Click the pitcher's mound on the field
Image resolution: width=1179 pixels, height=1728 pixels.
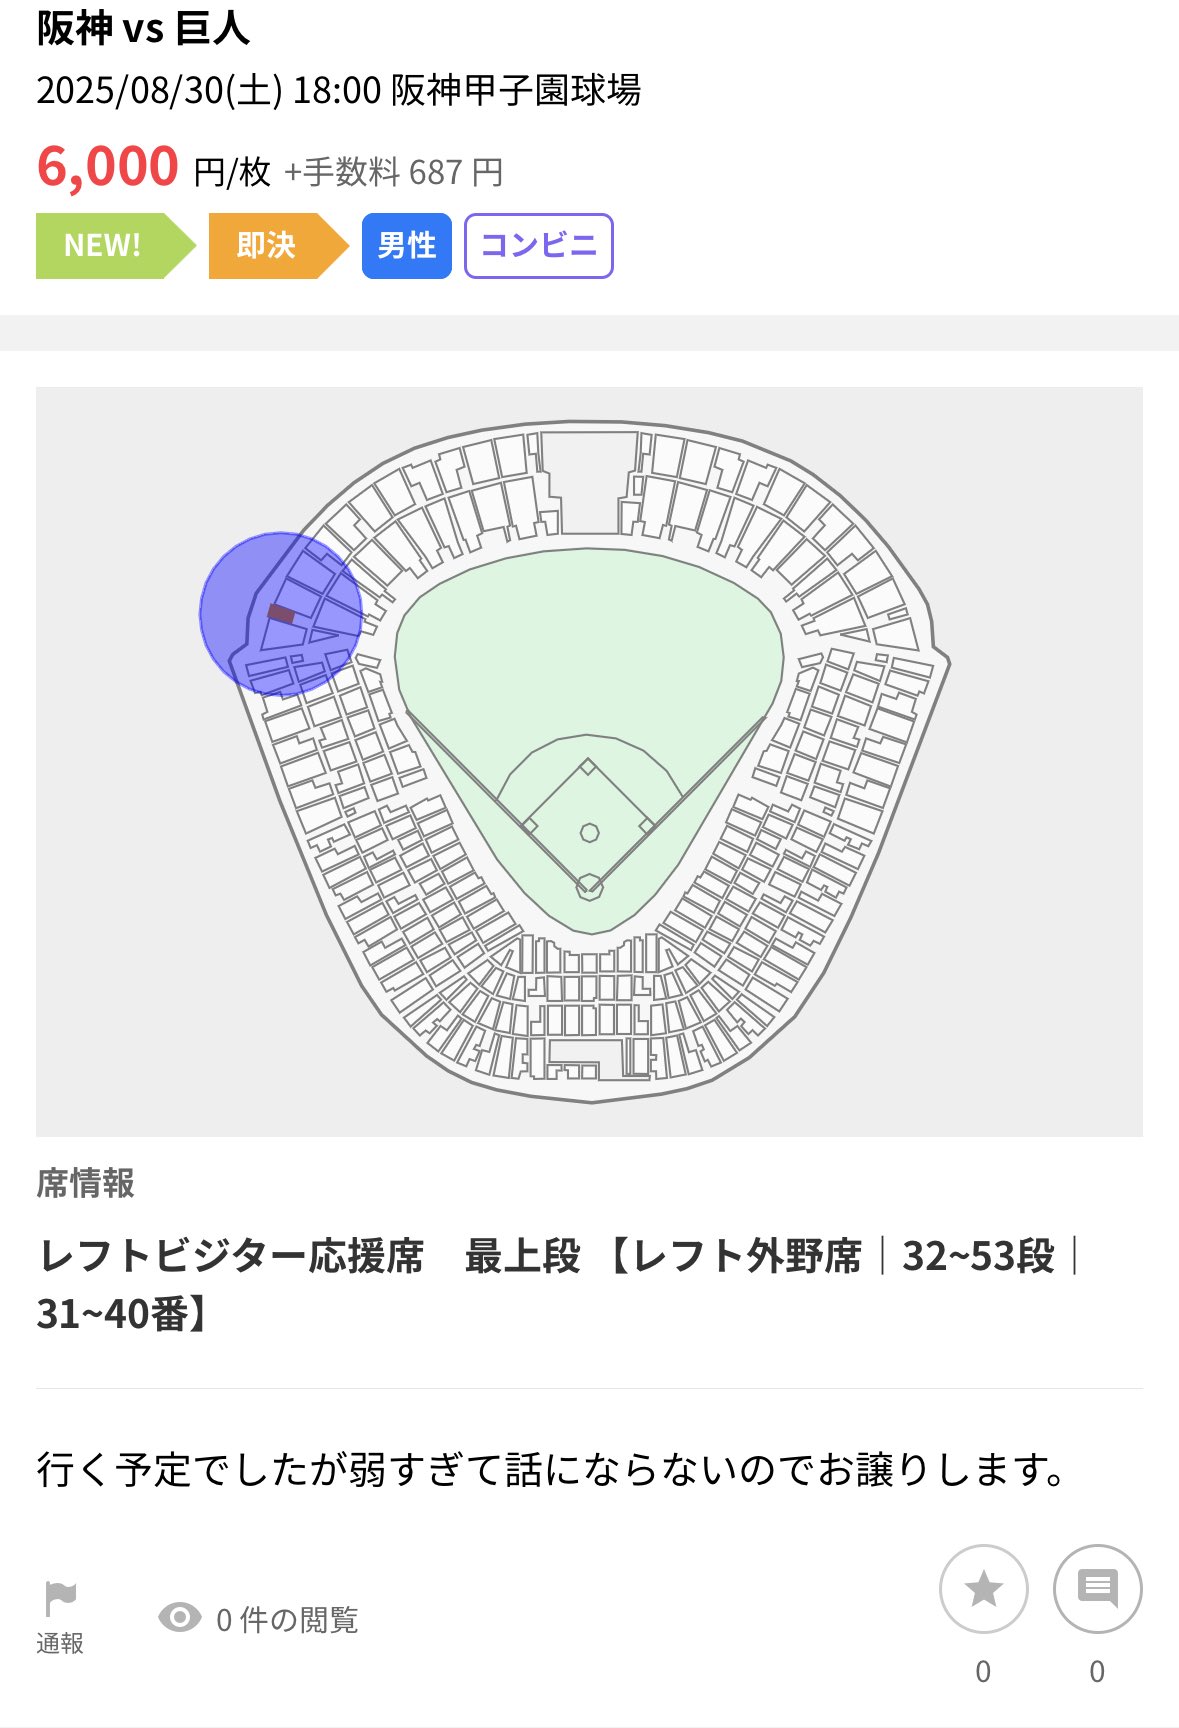[589, 832]
